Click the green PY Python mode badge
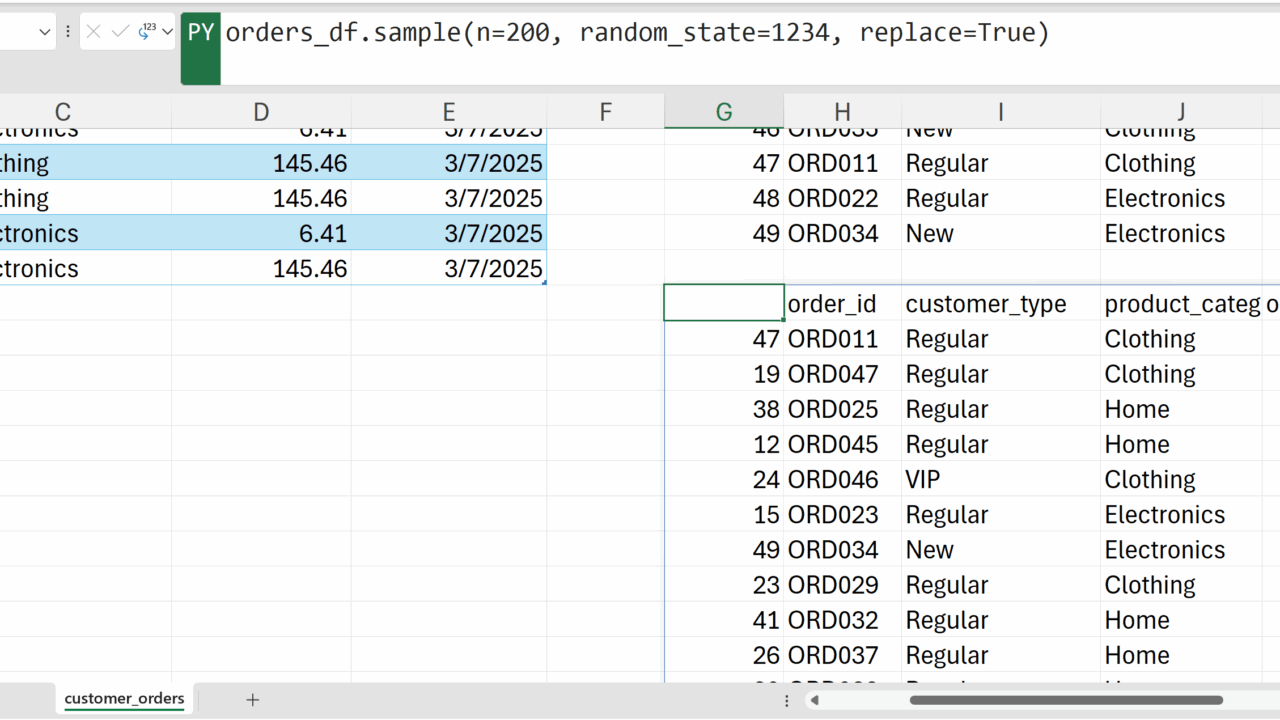 click(x=201, y=34)
